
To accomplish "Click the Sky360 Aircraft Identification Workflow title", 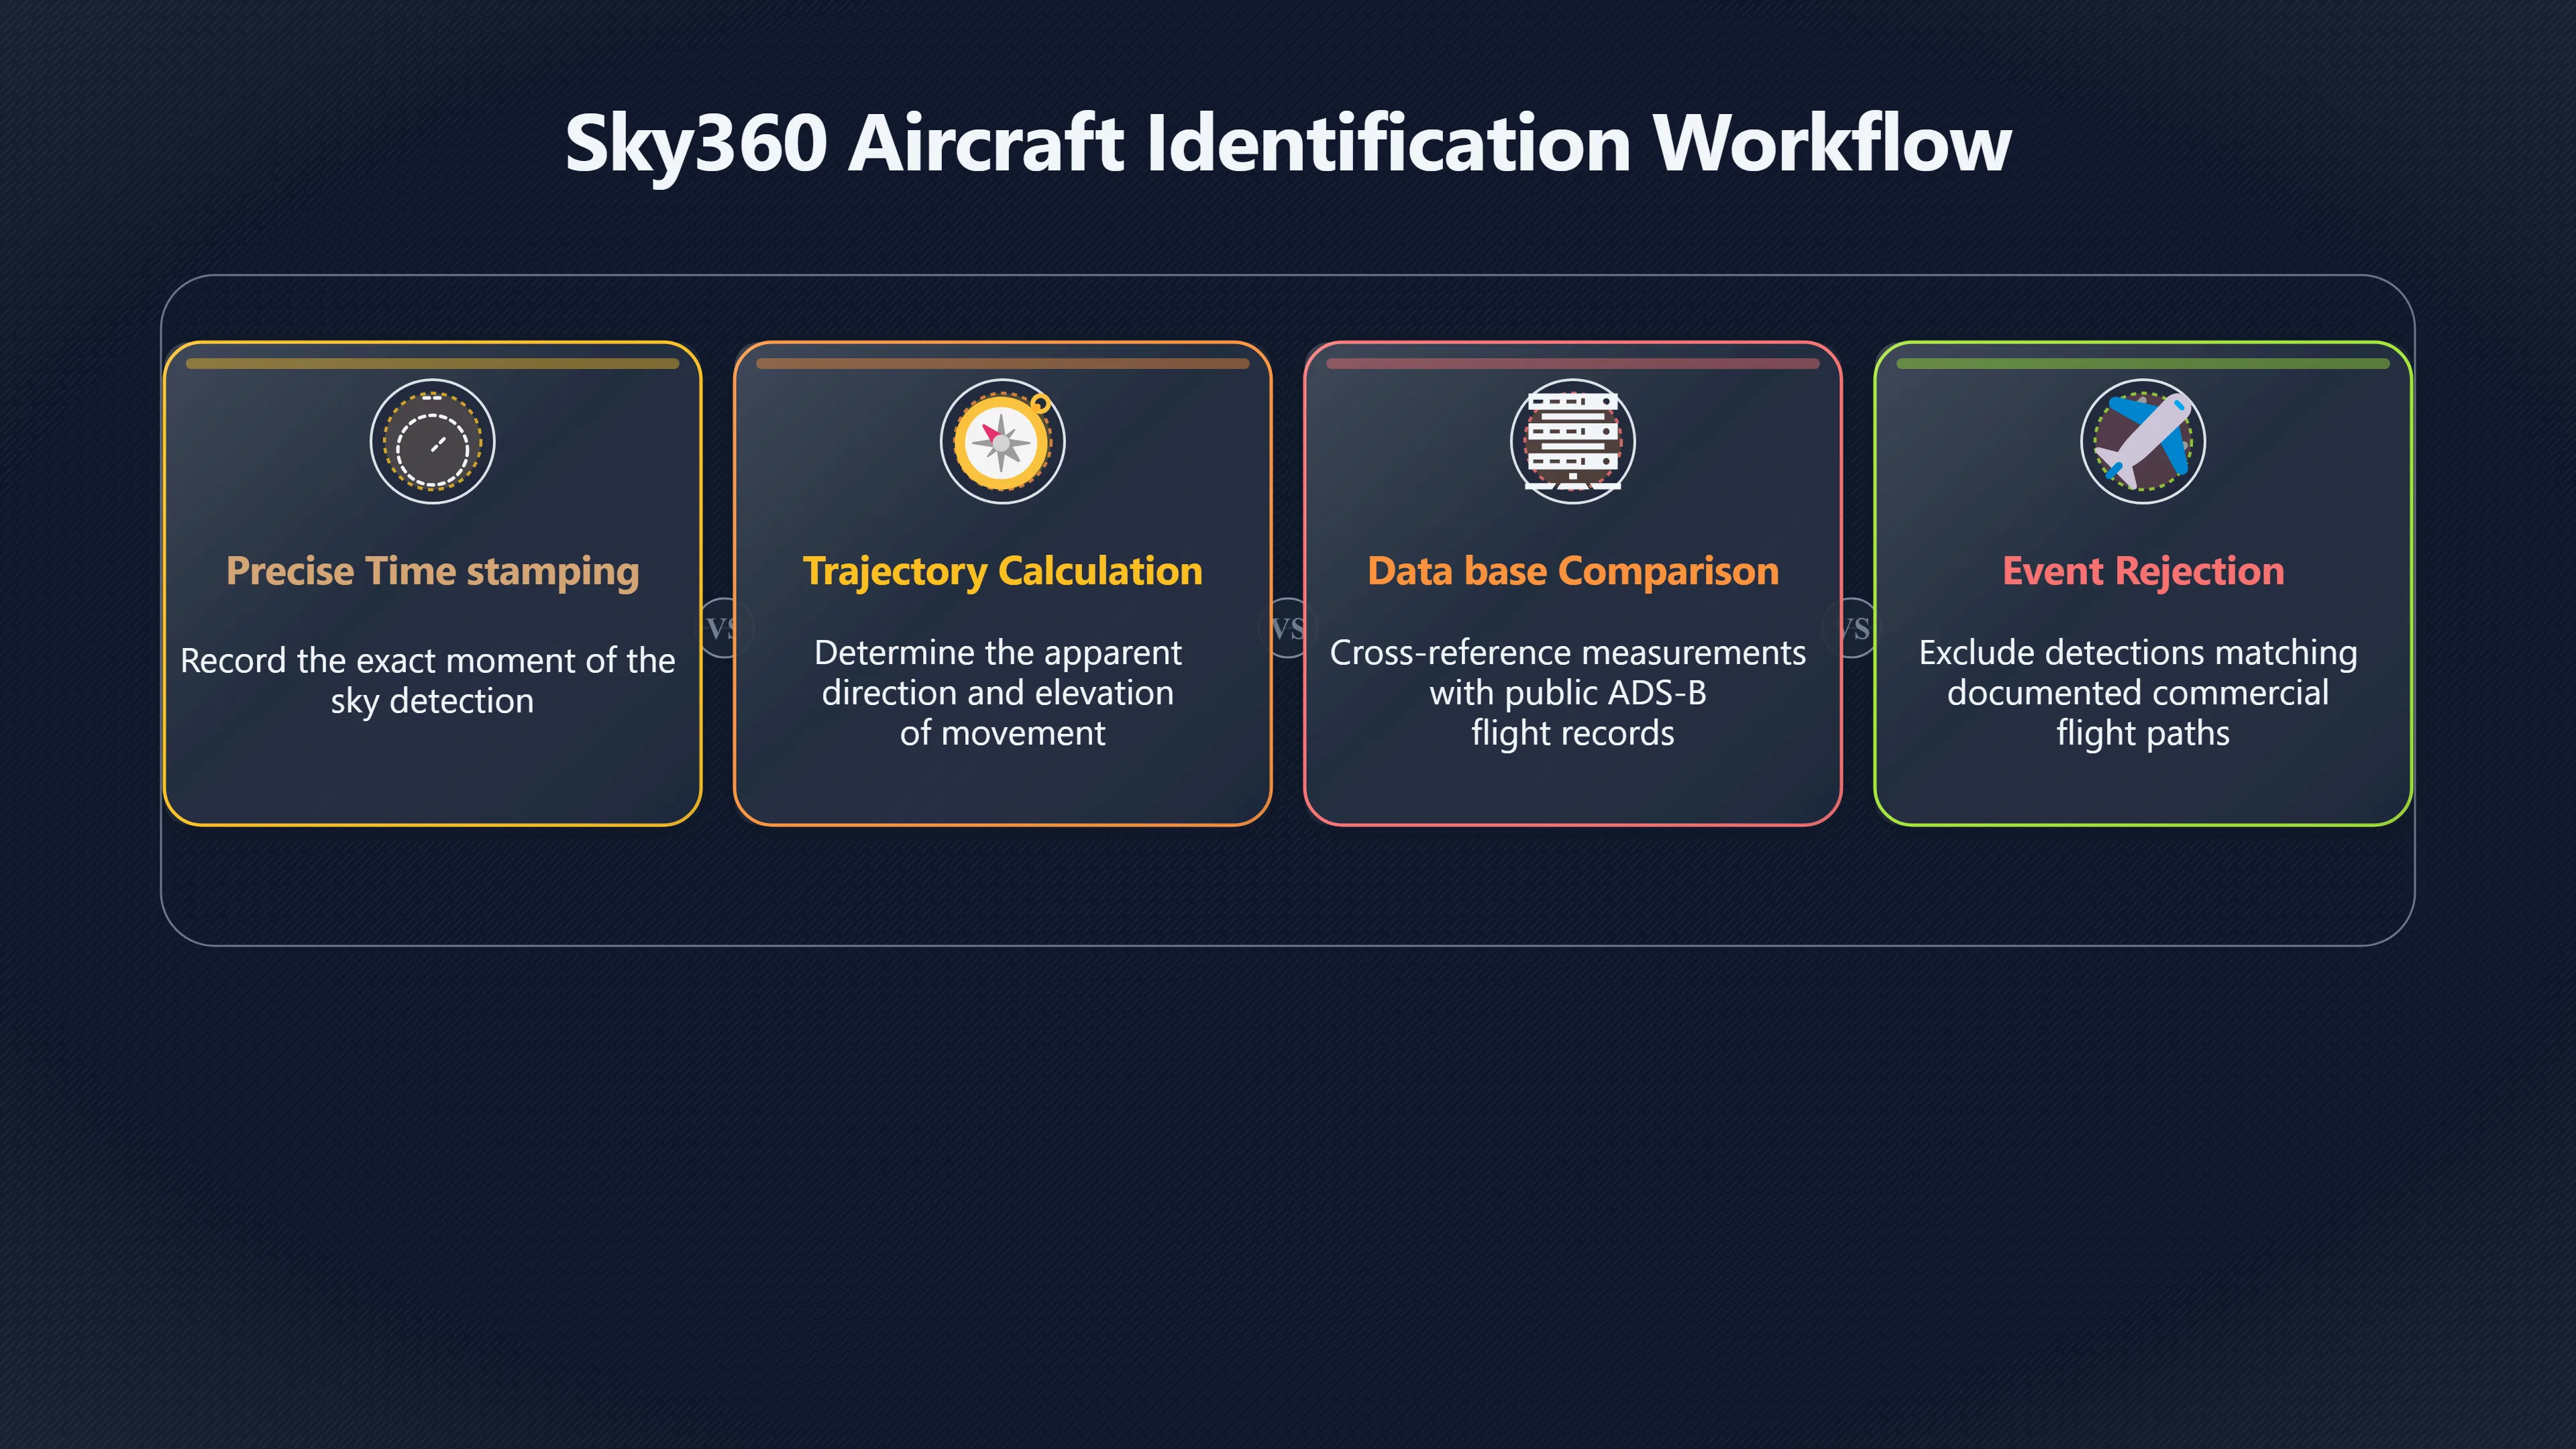I will pos(1288,143).
